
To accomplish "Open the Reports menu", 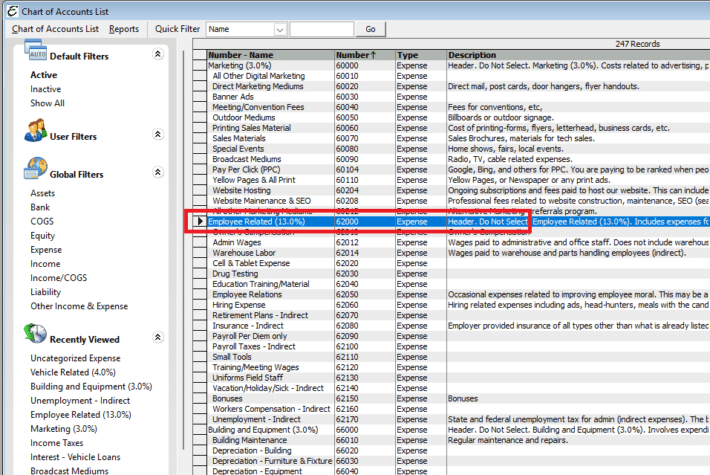I will click(124, 29).
